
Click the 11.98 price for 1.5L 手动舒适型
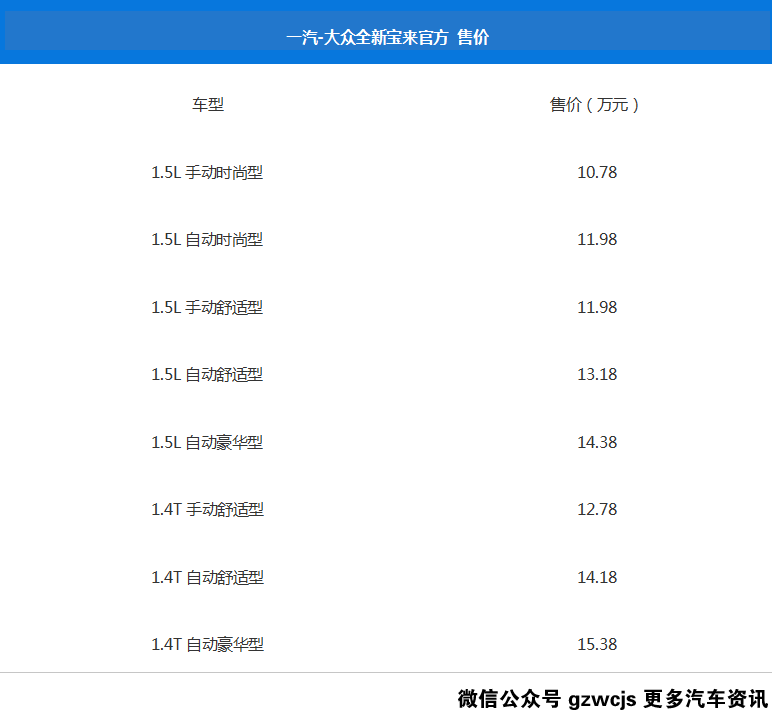click(x=597, y=307)
